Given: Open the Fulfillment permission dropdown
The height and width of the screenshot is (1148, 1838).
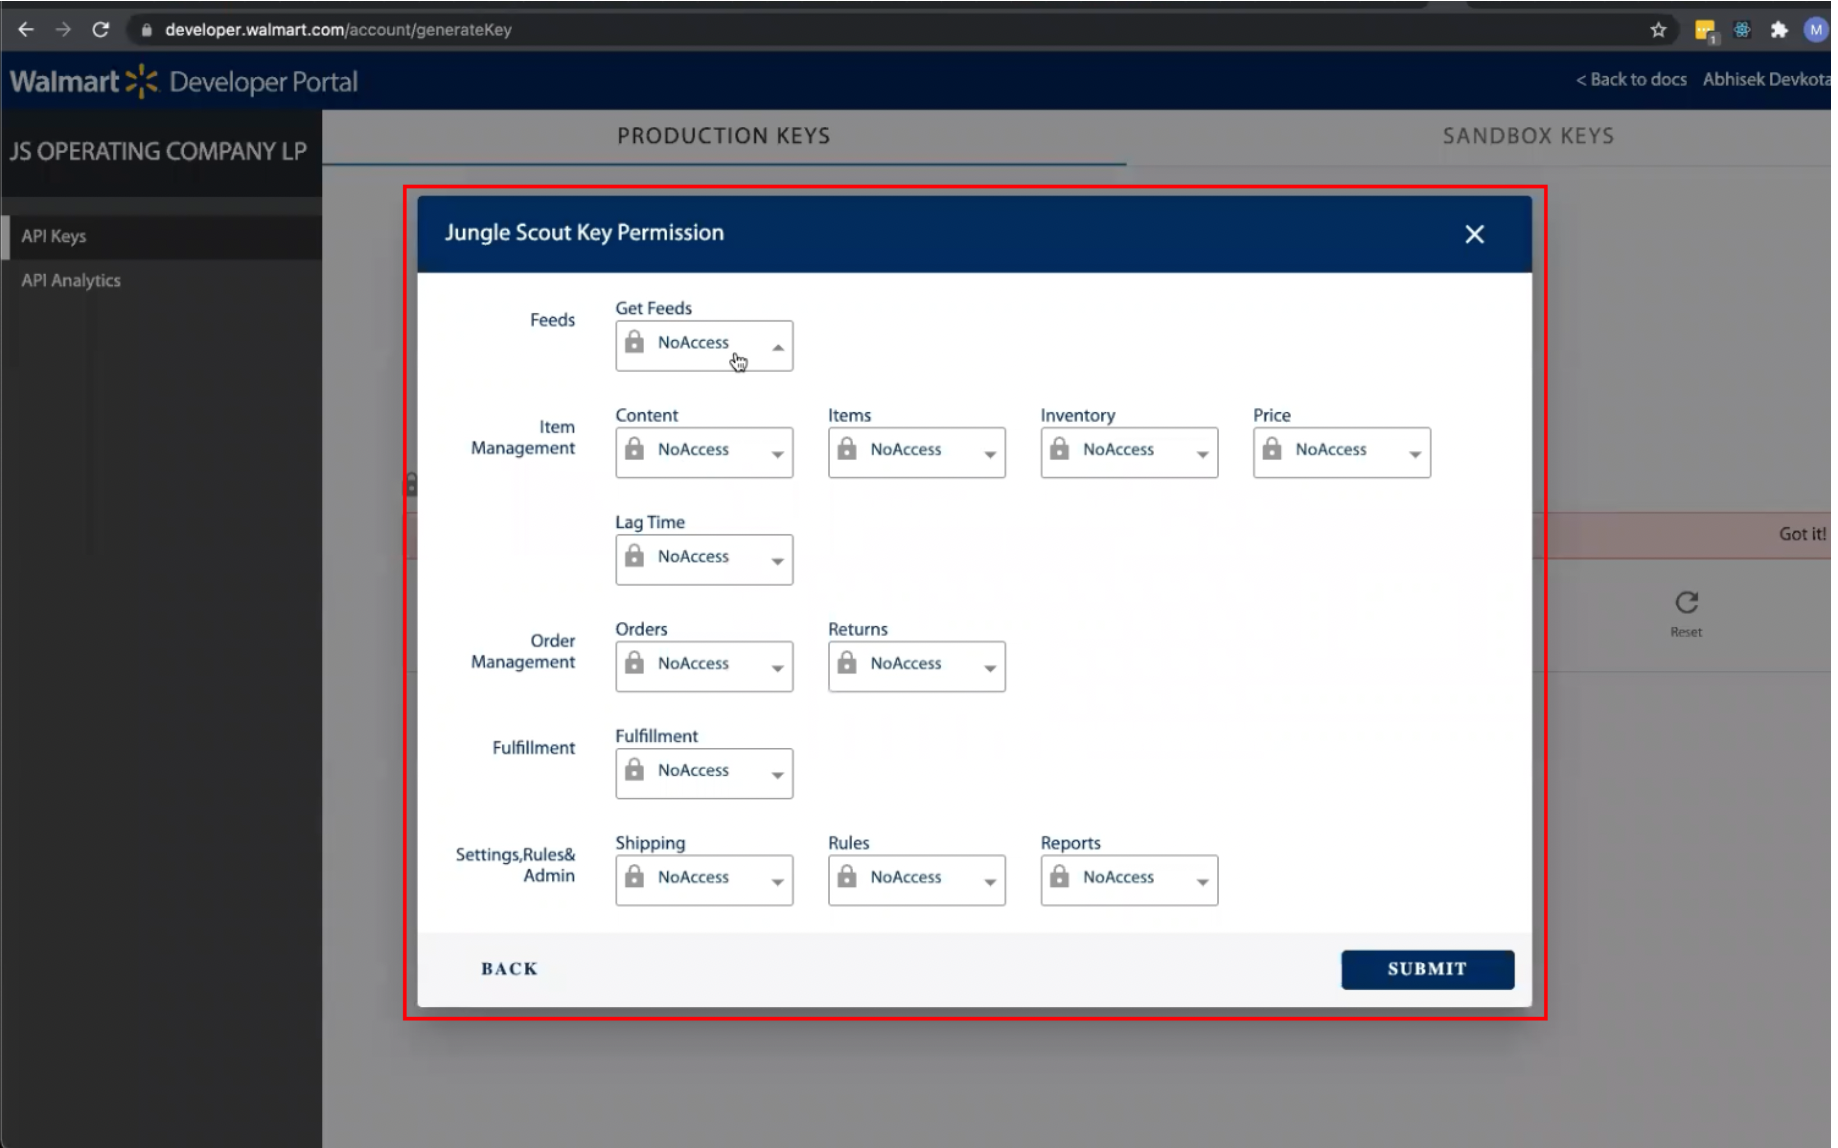Looking at the screenshot, I should point(704,774).
